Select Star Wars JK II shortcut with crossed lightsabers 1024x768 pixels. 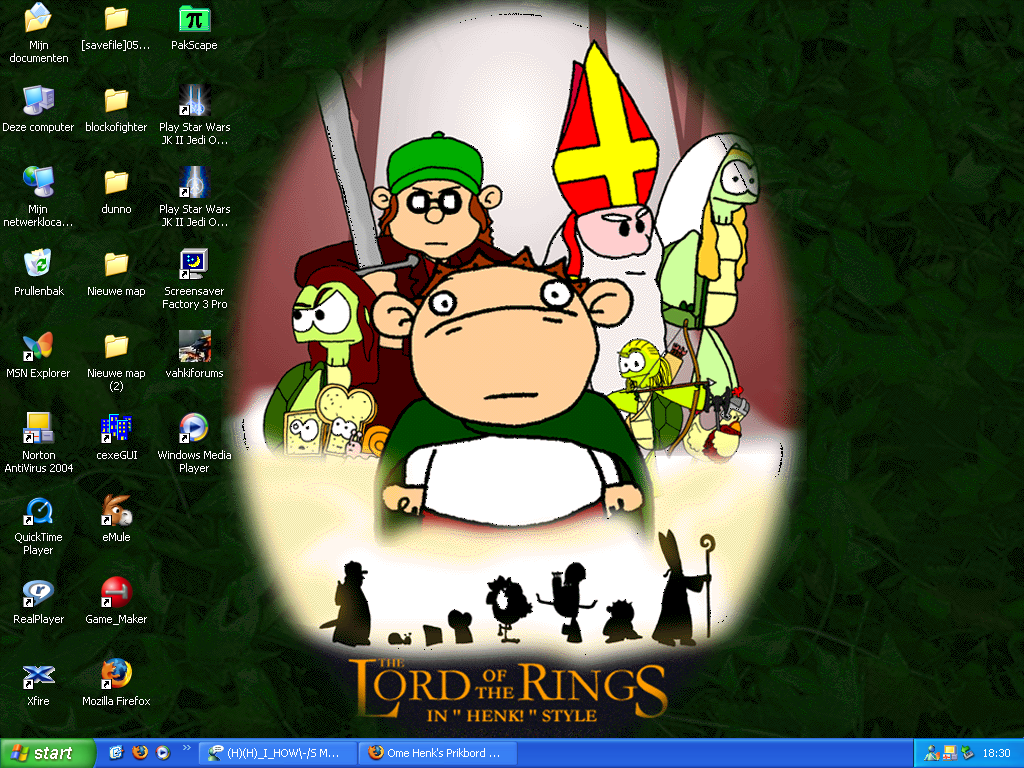pos(194,116)
